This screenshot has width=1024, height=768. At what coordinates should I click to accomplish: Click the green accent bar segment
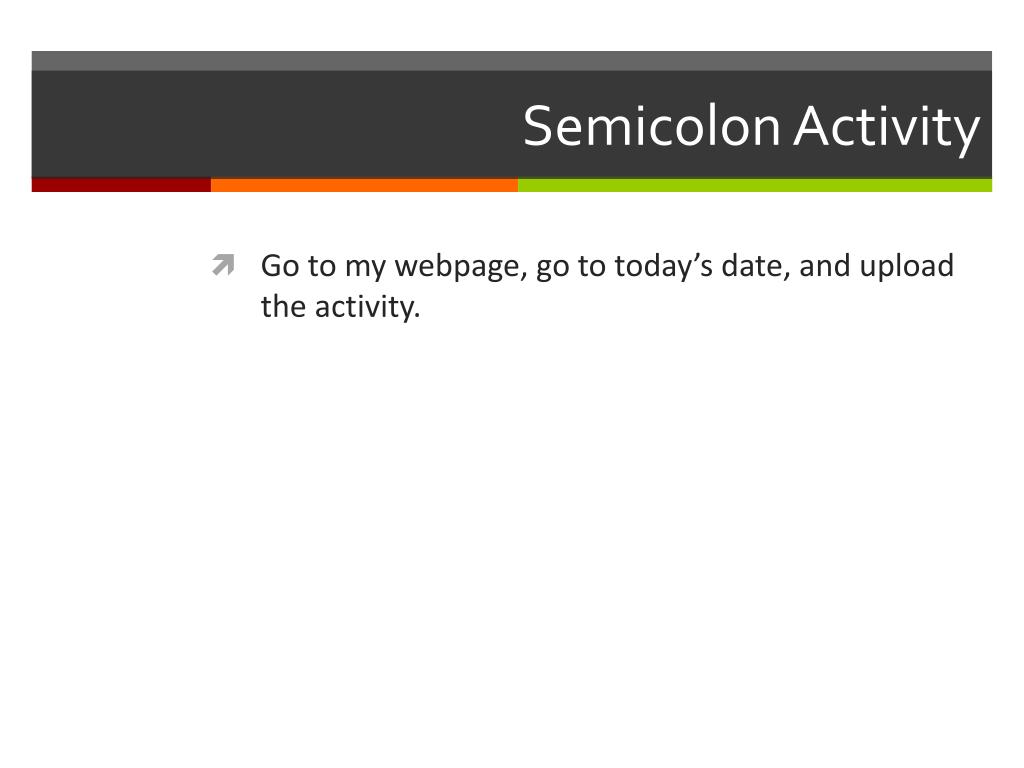click(x=754, y=185)
